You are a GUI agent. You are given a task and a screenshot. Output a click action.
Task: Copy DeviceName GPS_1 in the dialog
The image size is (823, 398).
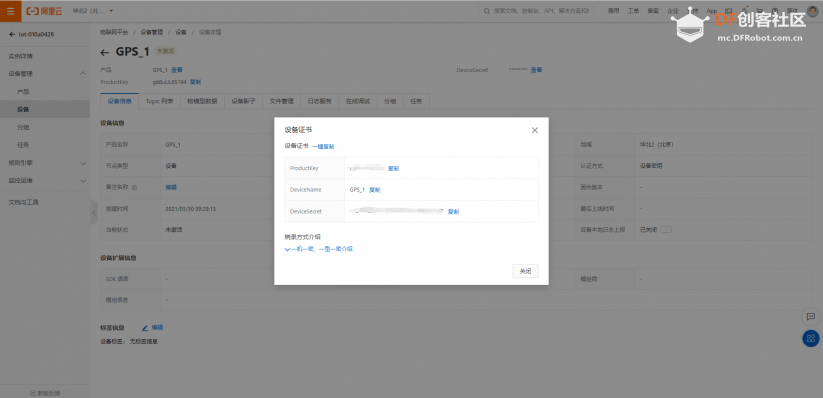click(375, 190)
